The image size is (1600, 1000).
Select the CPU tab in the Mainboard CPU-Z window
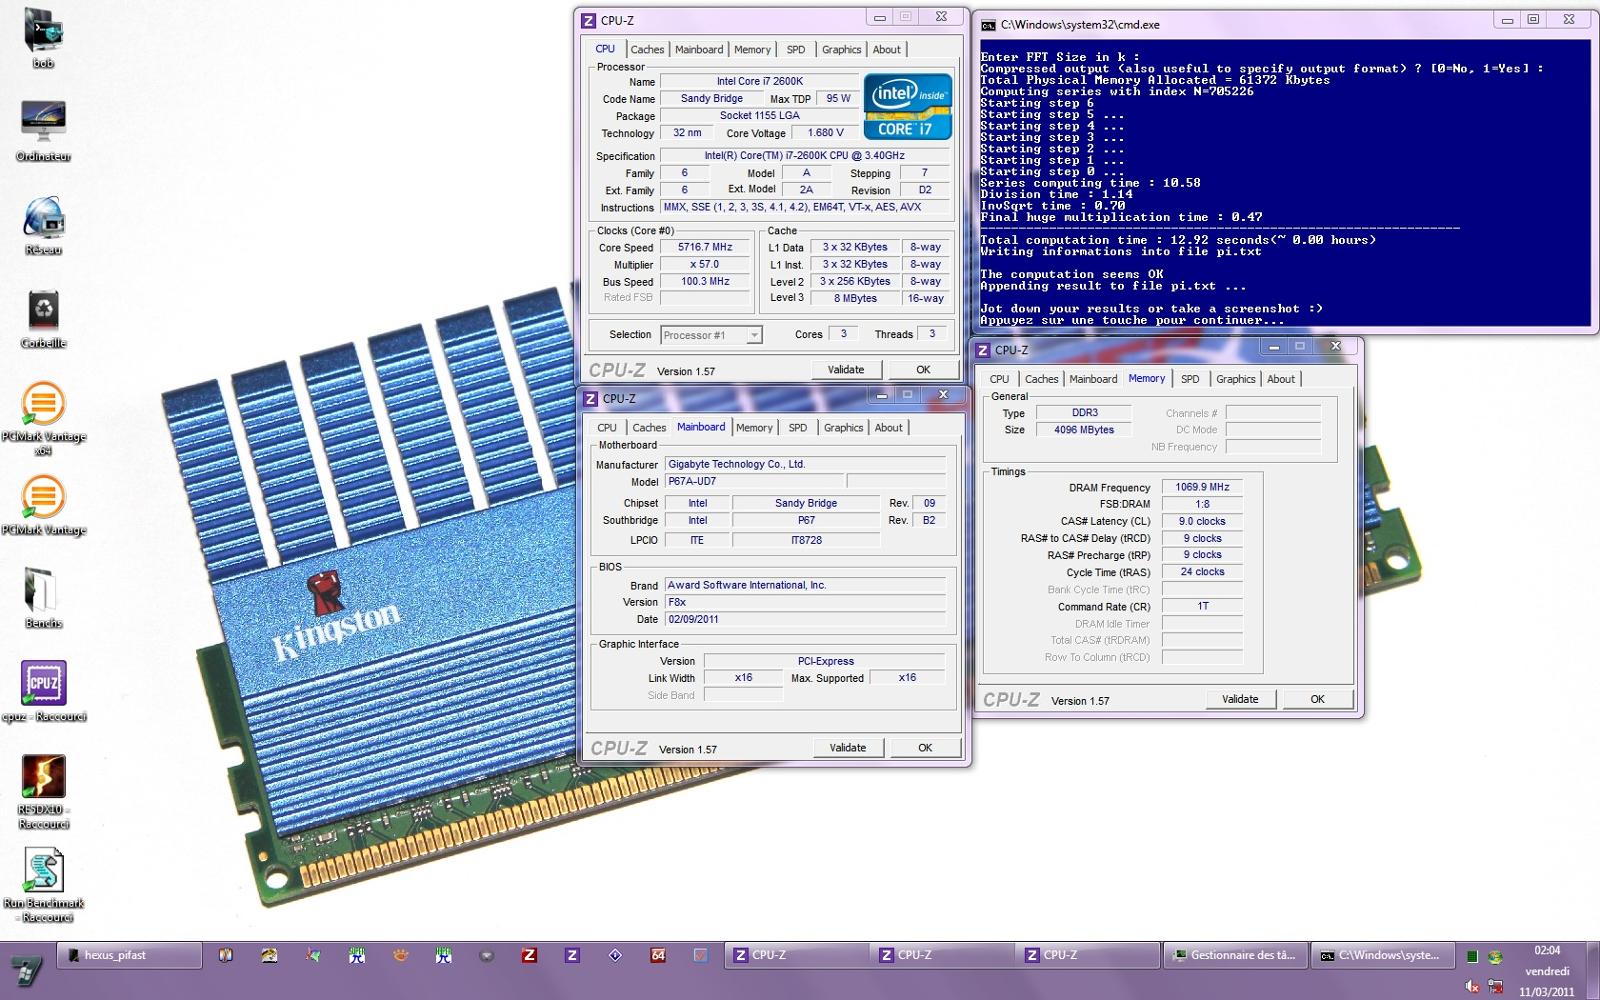pos(607,427)
